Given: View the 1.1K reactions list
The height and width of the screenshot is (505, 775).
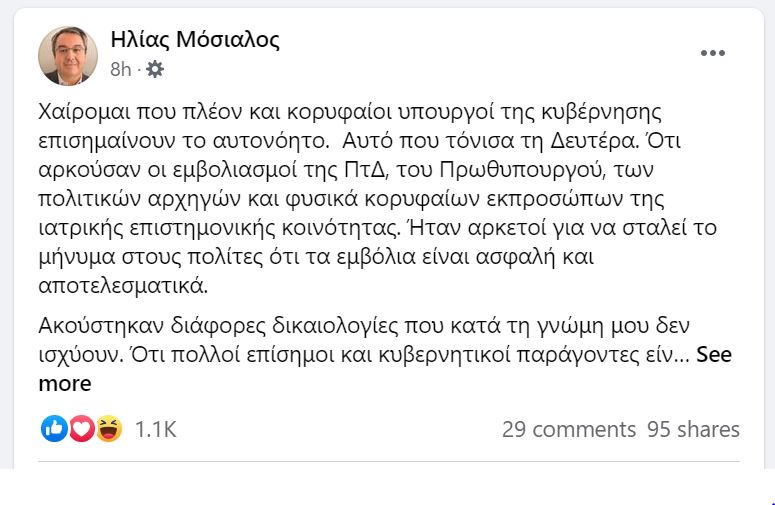Looking at the screenshot, I should click(x=156, y=429).
